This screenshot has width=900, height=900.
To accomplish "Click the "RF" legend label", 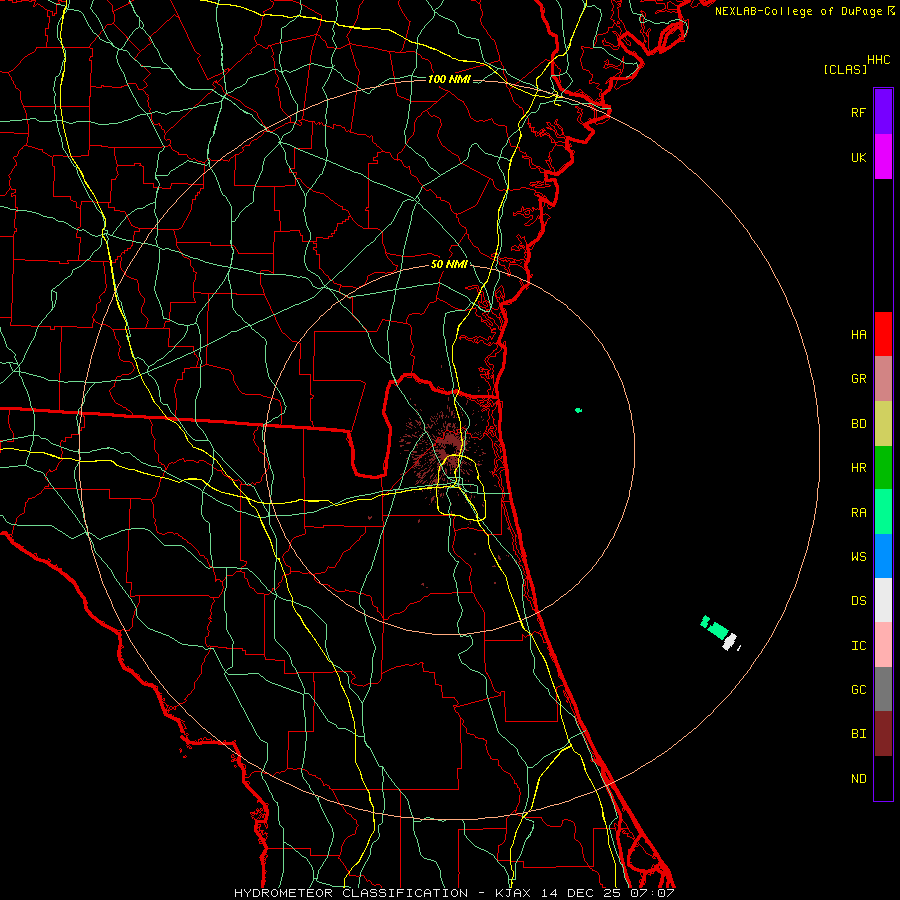I will point(858,112).
